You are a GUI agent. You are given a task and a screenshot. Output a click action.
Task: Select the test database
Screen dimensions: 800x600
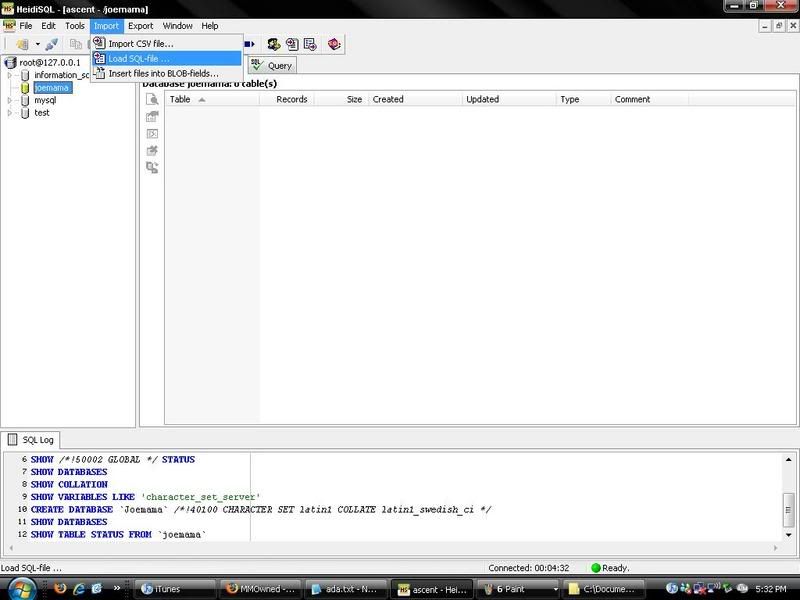coord(42,113)
